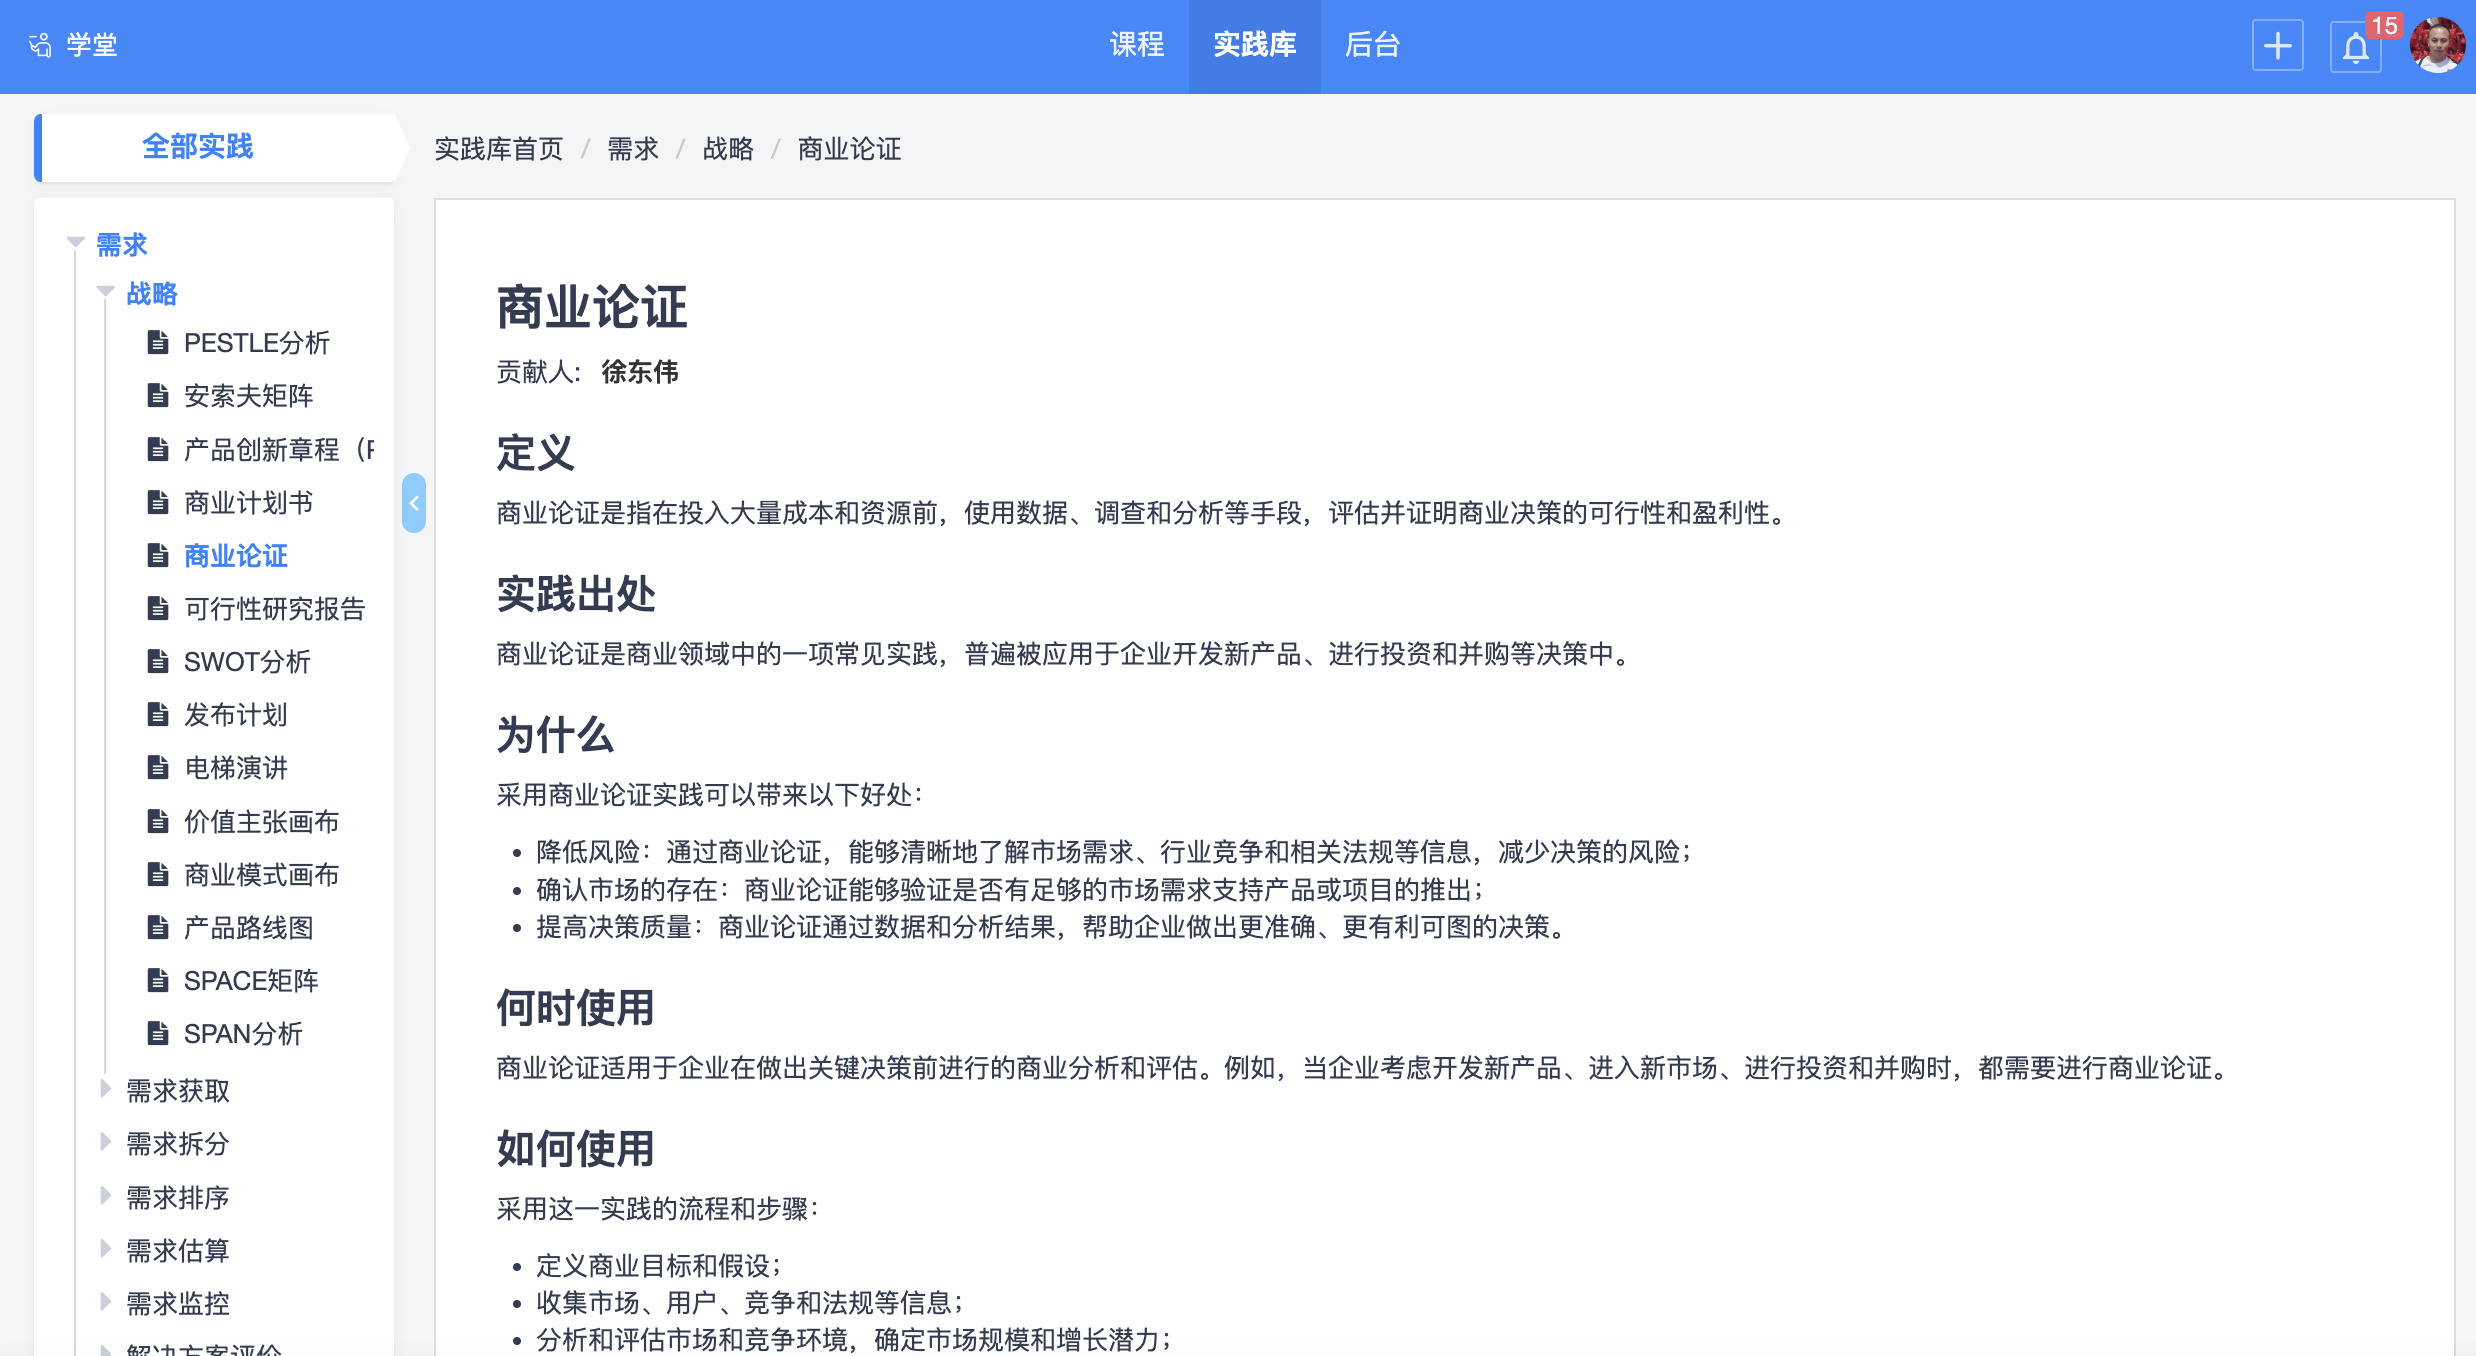Open the notification bell with 15 badge
Viewport: 2476px width, 1356px height.
[2355, 47]
